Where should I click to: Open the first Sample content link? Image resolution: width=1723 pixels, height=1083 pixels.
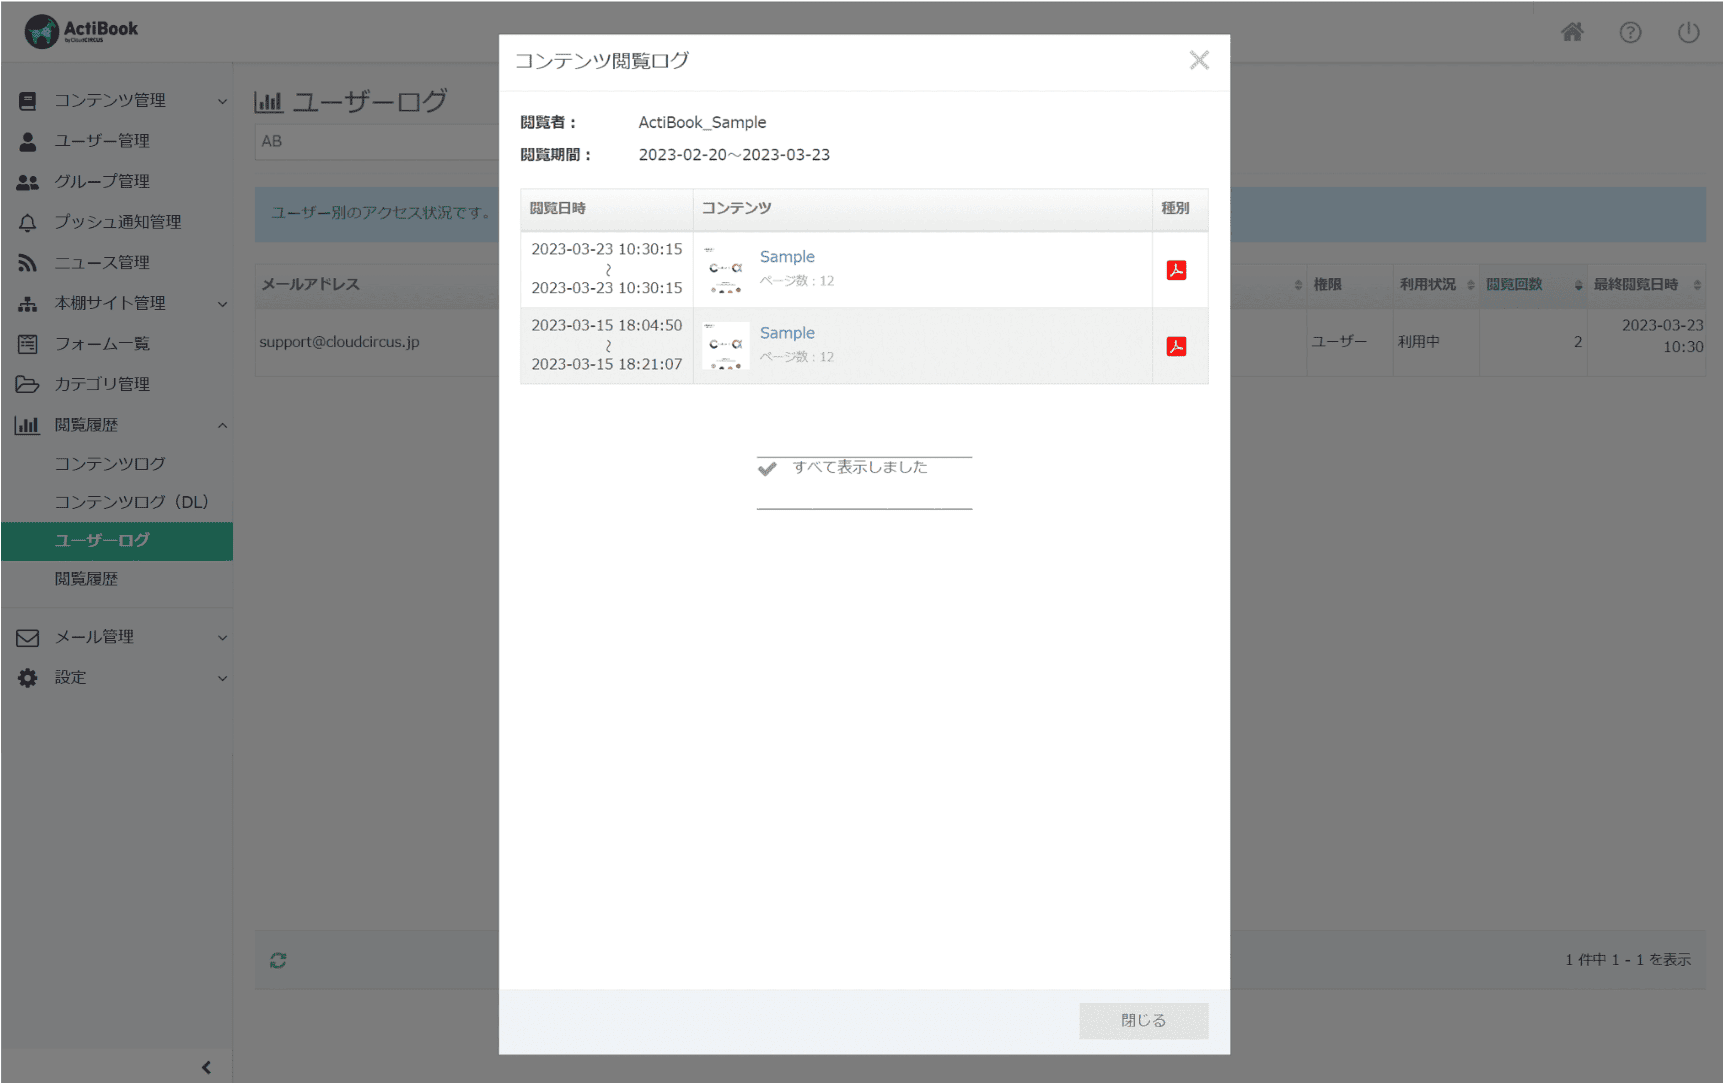[787, 257]
